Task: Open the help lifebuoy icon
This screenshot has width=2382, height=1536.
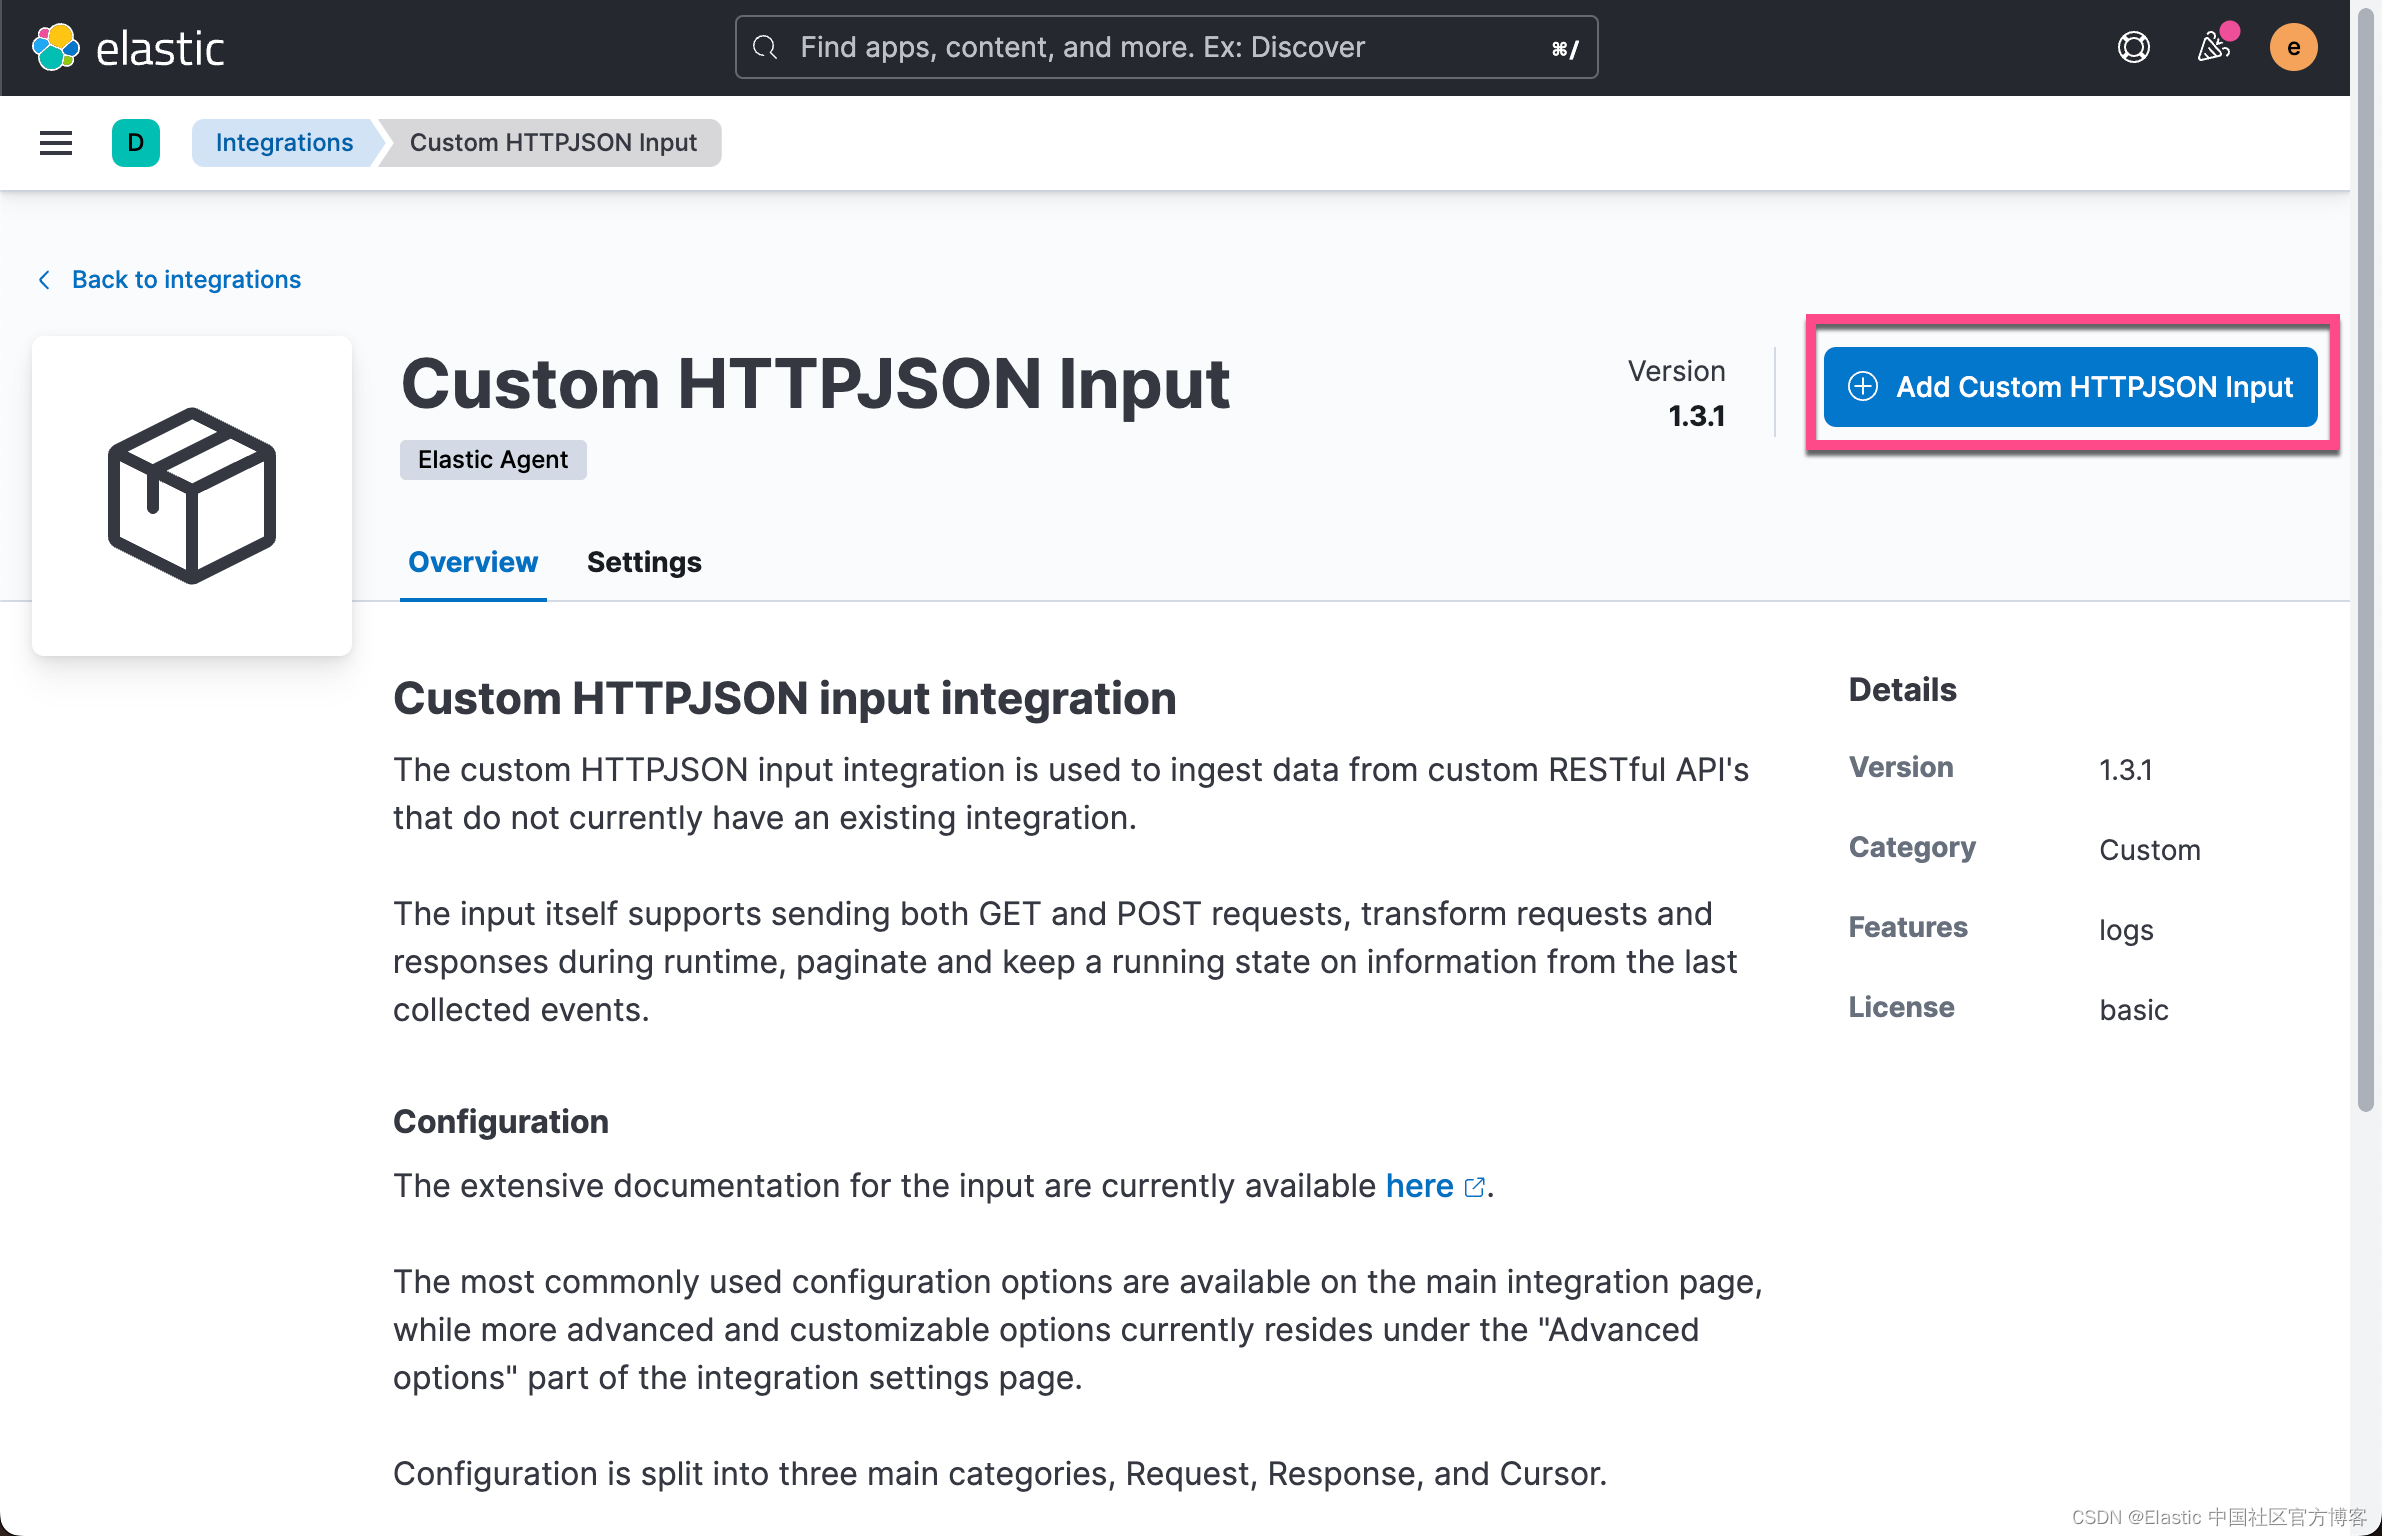Action: pyautogui.click(x=2133, y=47)
